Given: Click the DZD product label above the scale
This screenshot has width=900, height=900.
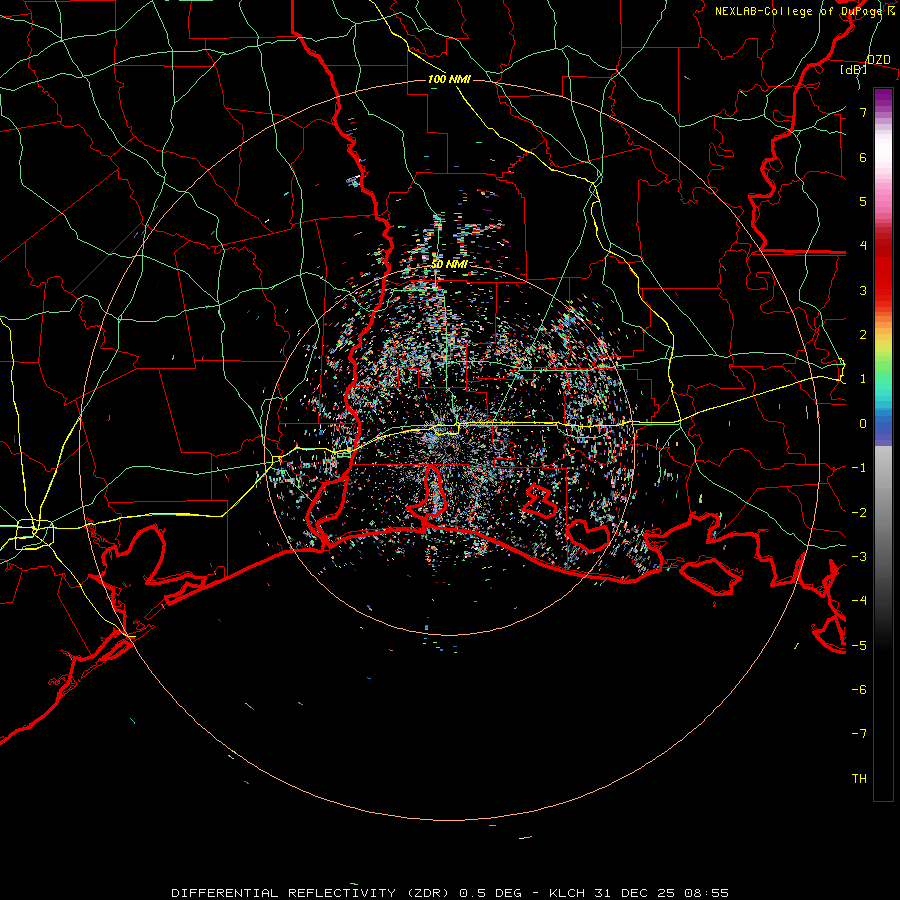Looking at the screenshot, I should coord(878,60).
